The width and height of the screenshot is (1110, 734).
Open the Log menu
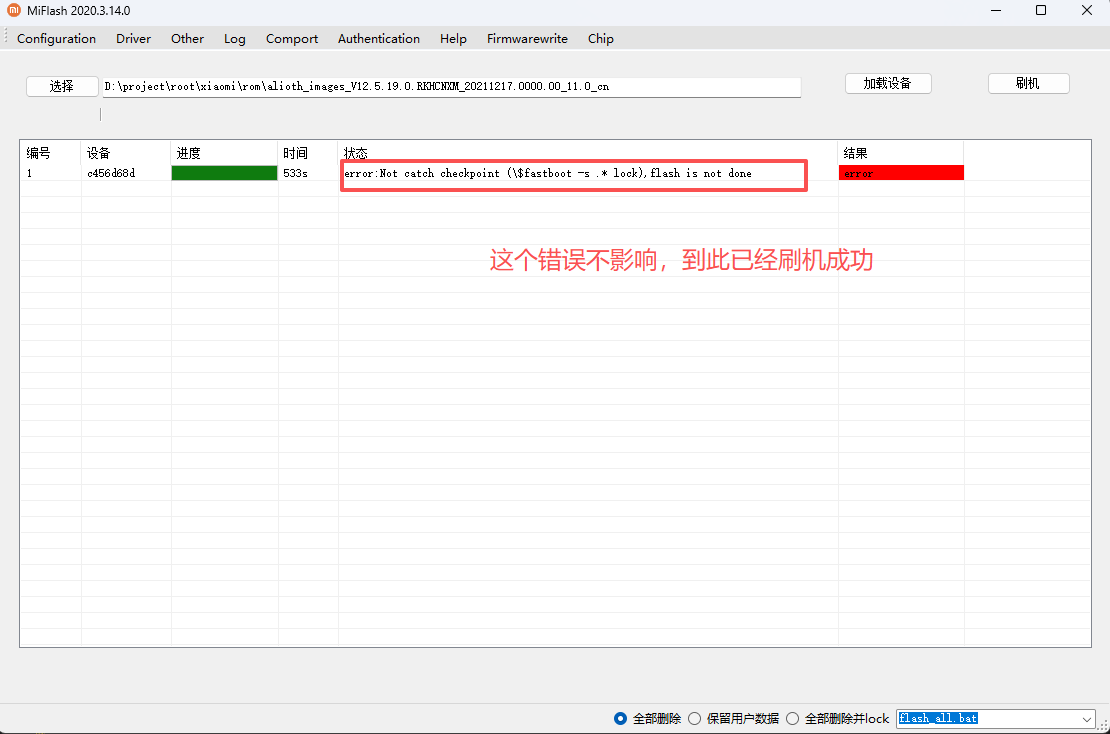pyautogui.click(x=234, y=39)
